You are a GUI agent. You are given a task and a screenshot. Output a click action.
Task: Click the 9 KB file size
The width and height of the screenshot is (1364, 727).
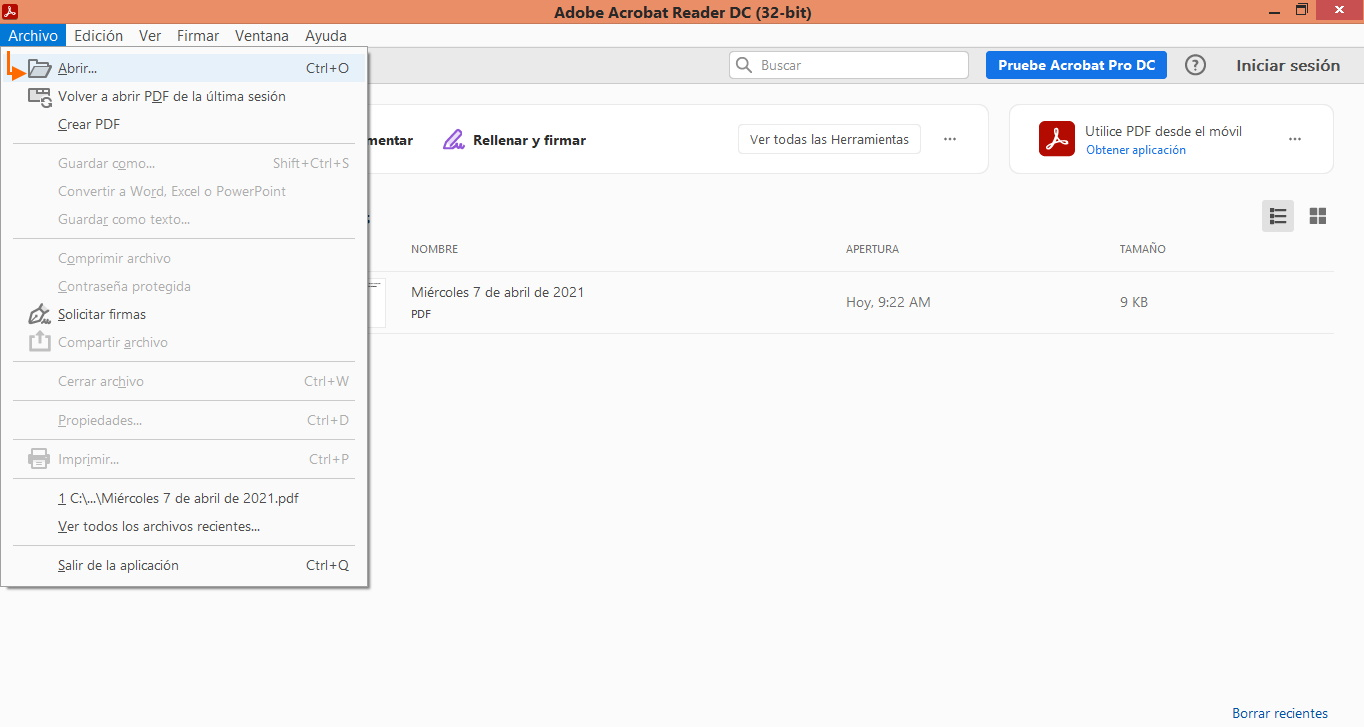click(x=1134, y=302)
